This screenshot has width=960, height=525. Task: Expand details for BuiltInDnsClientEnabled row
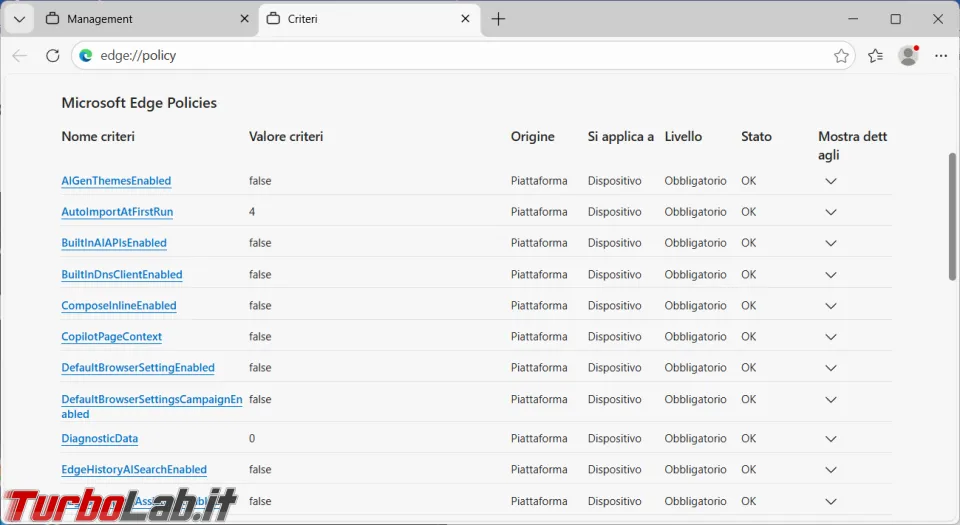pyautogui.click(x=831, y=275)
